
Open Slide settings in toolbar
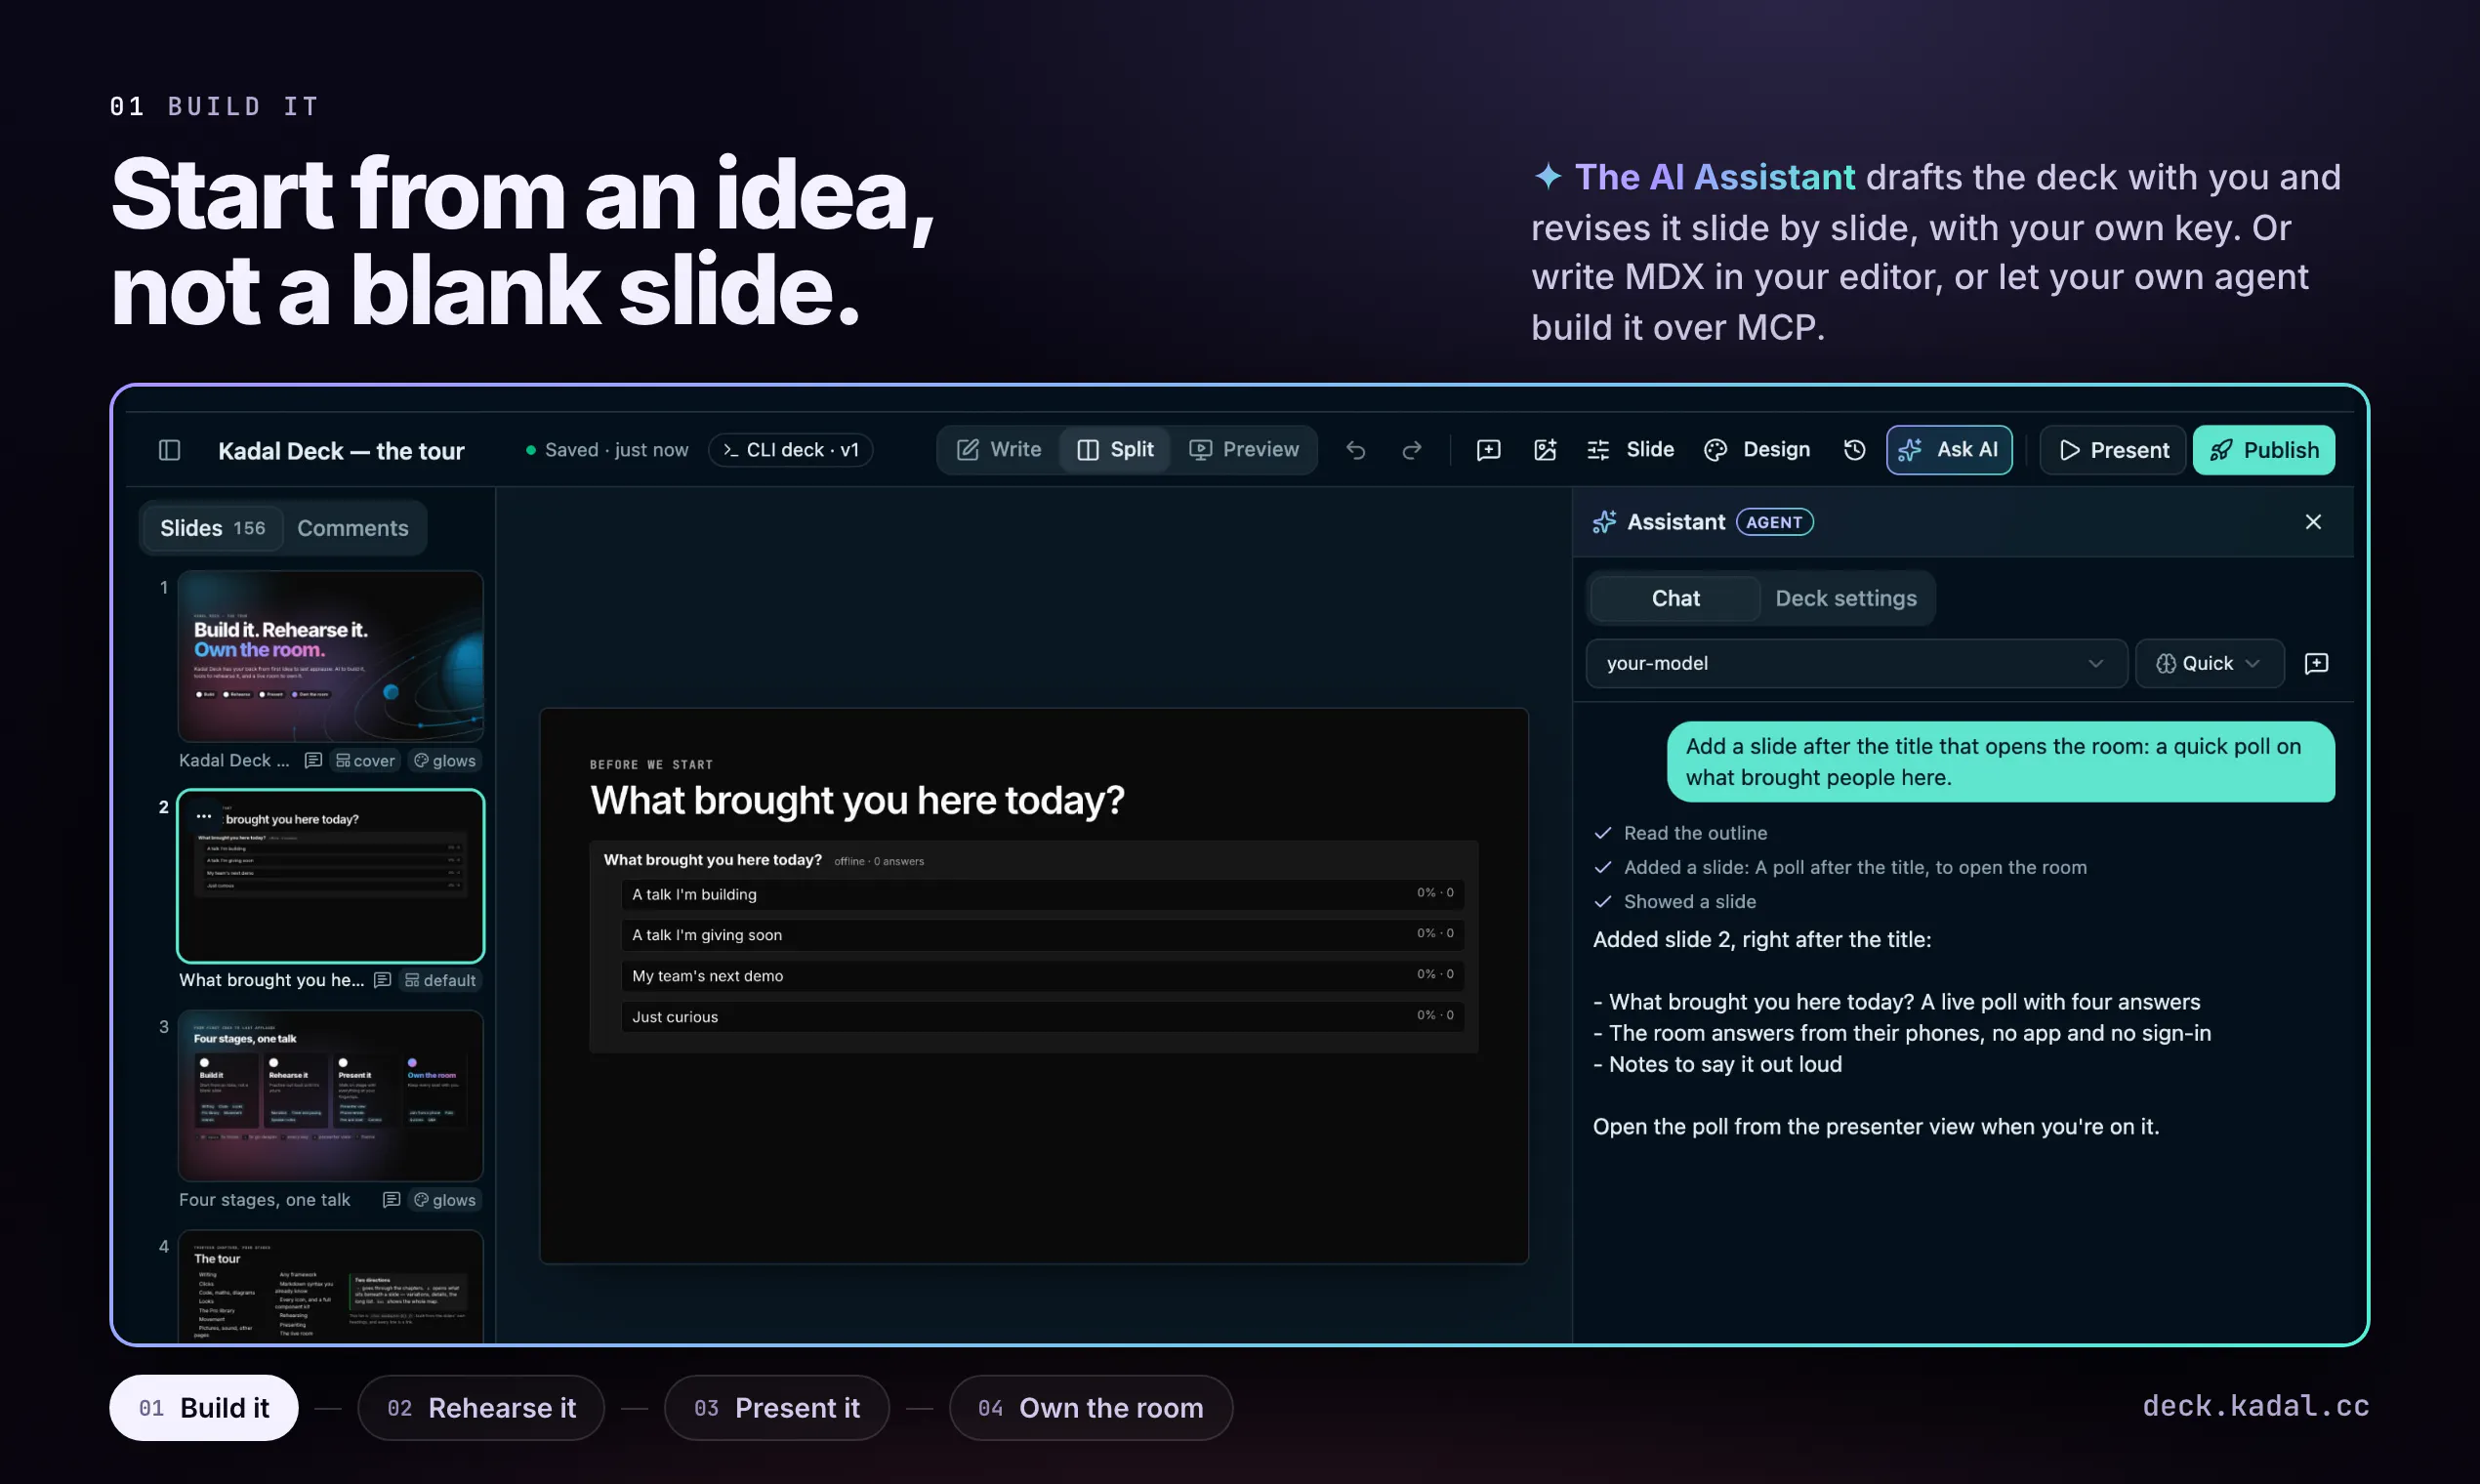tap(1630, 450)
